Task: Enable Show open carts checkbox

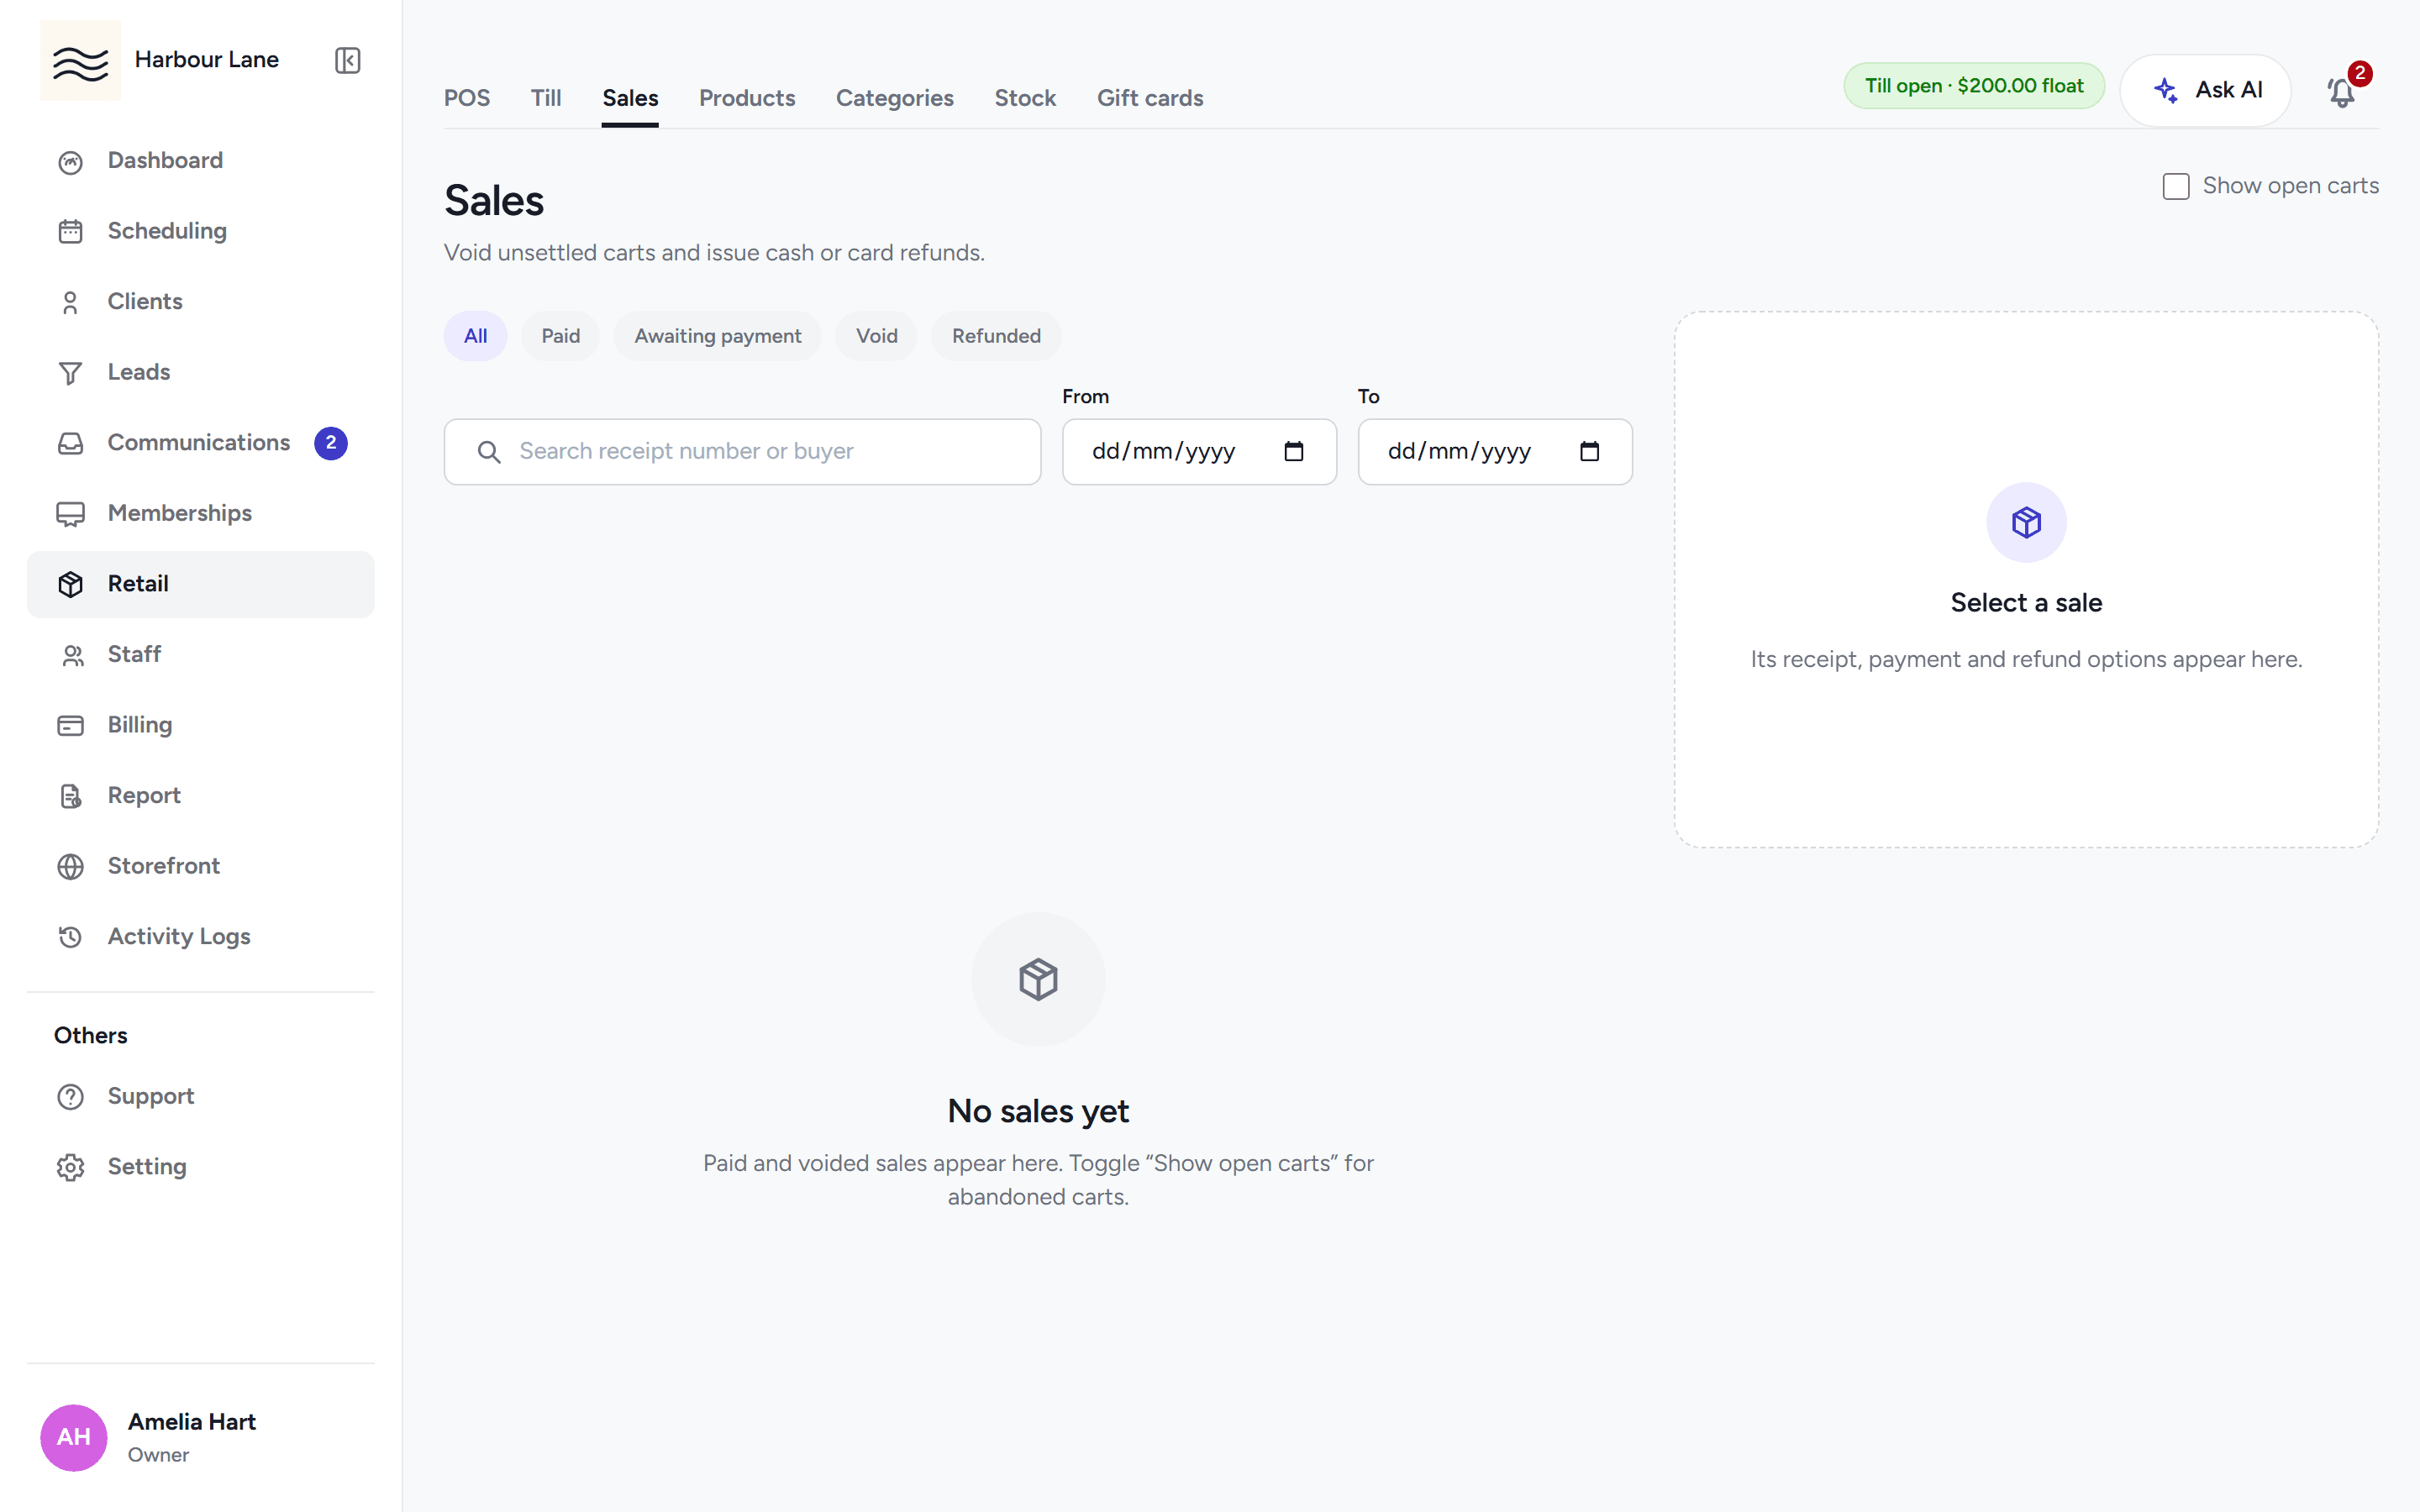Action: point(2176,186)
